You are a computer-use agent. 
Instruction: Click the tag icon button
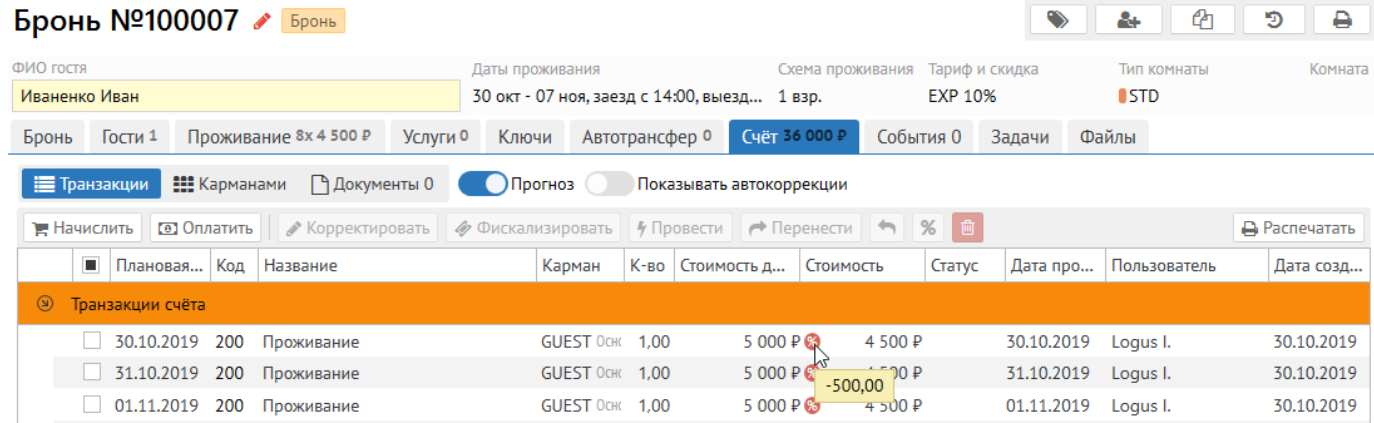(1058, 19)
